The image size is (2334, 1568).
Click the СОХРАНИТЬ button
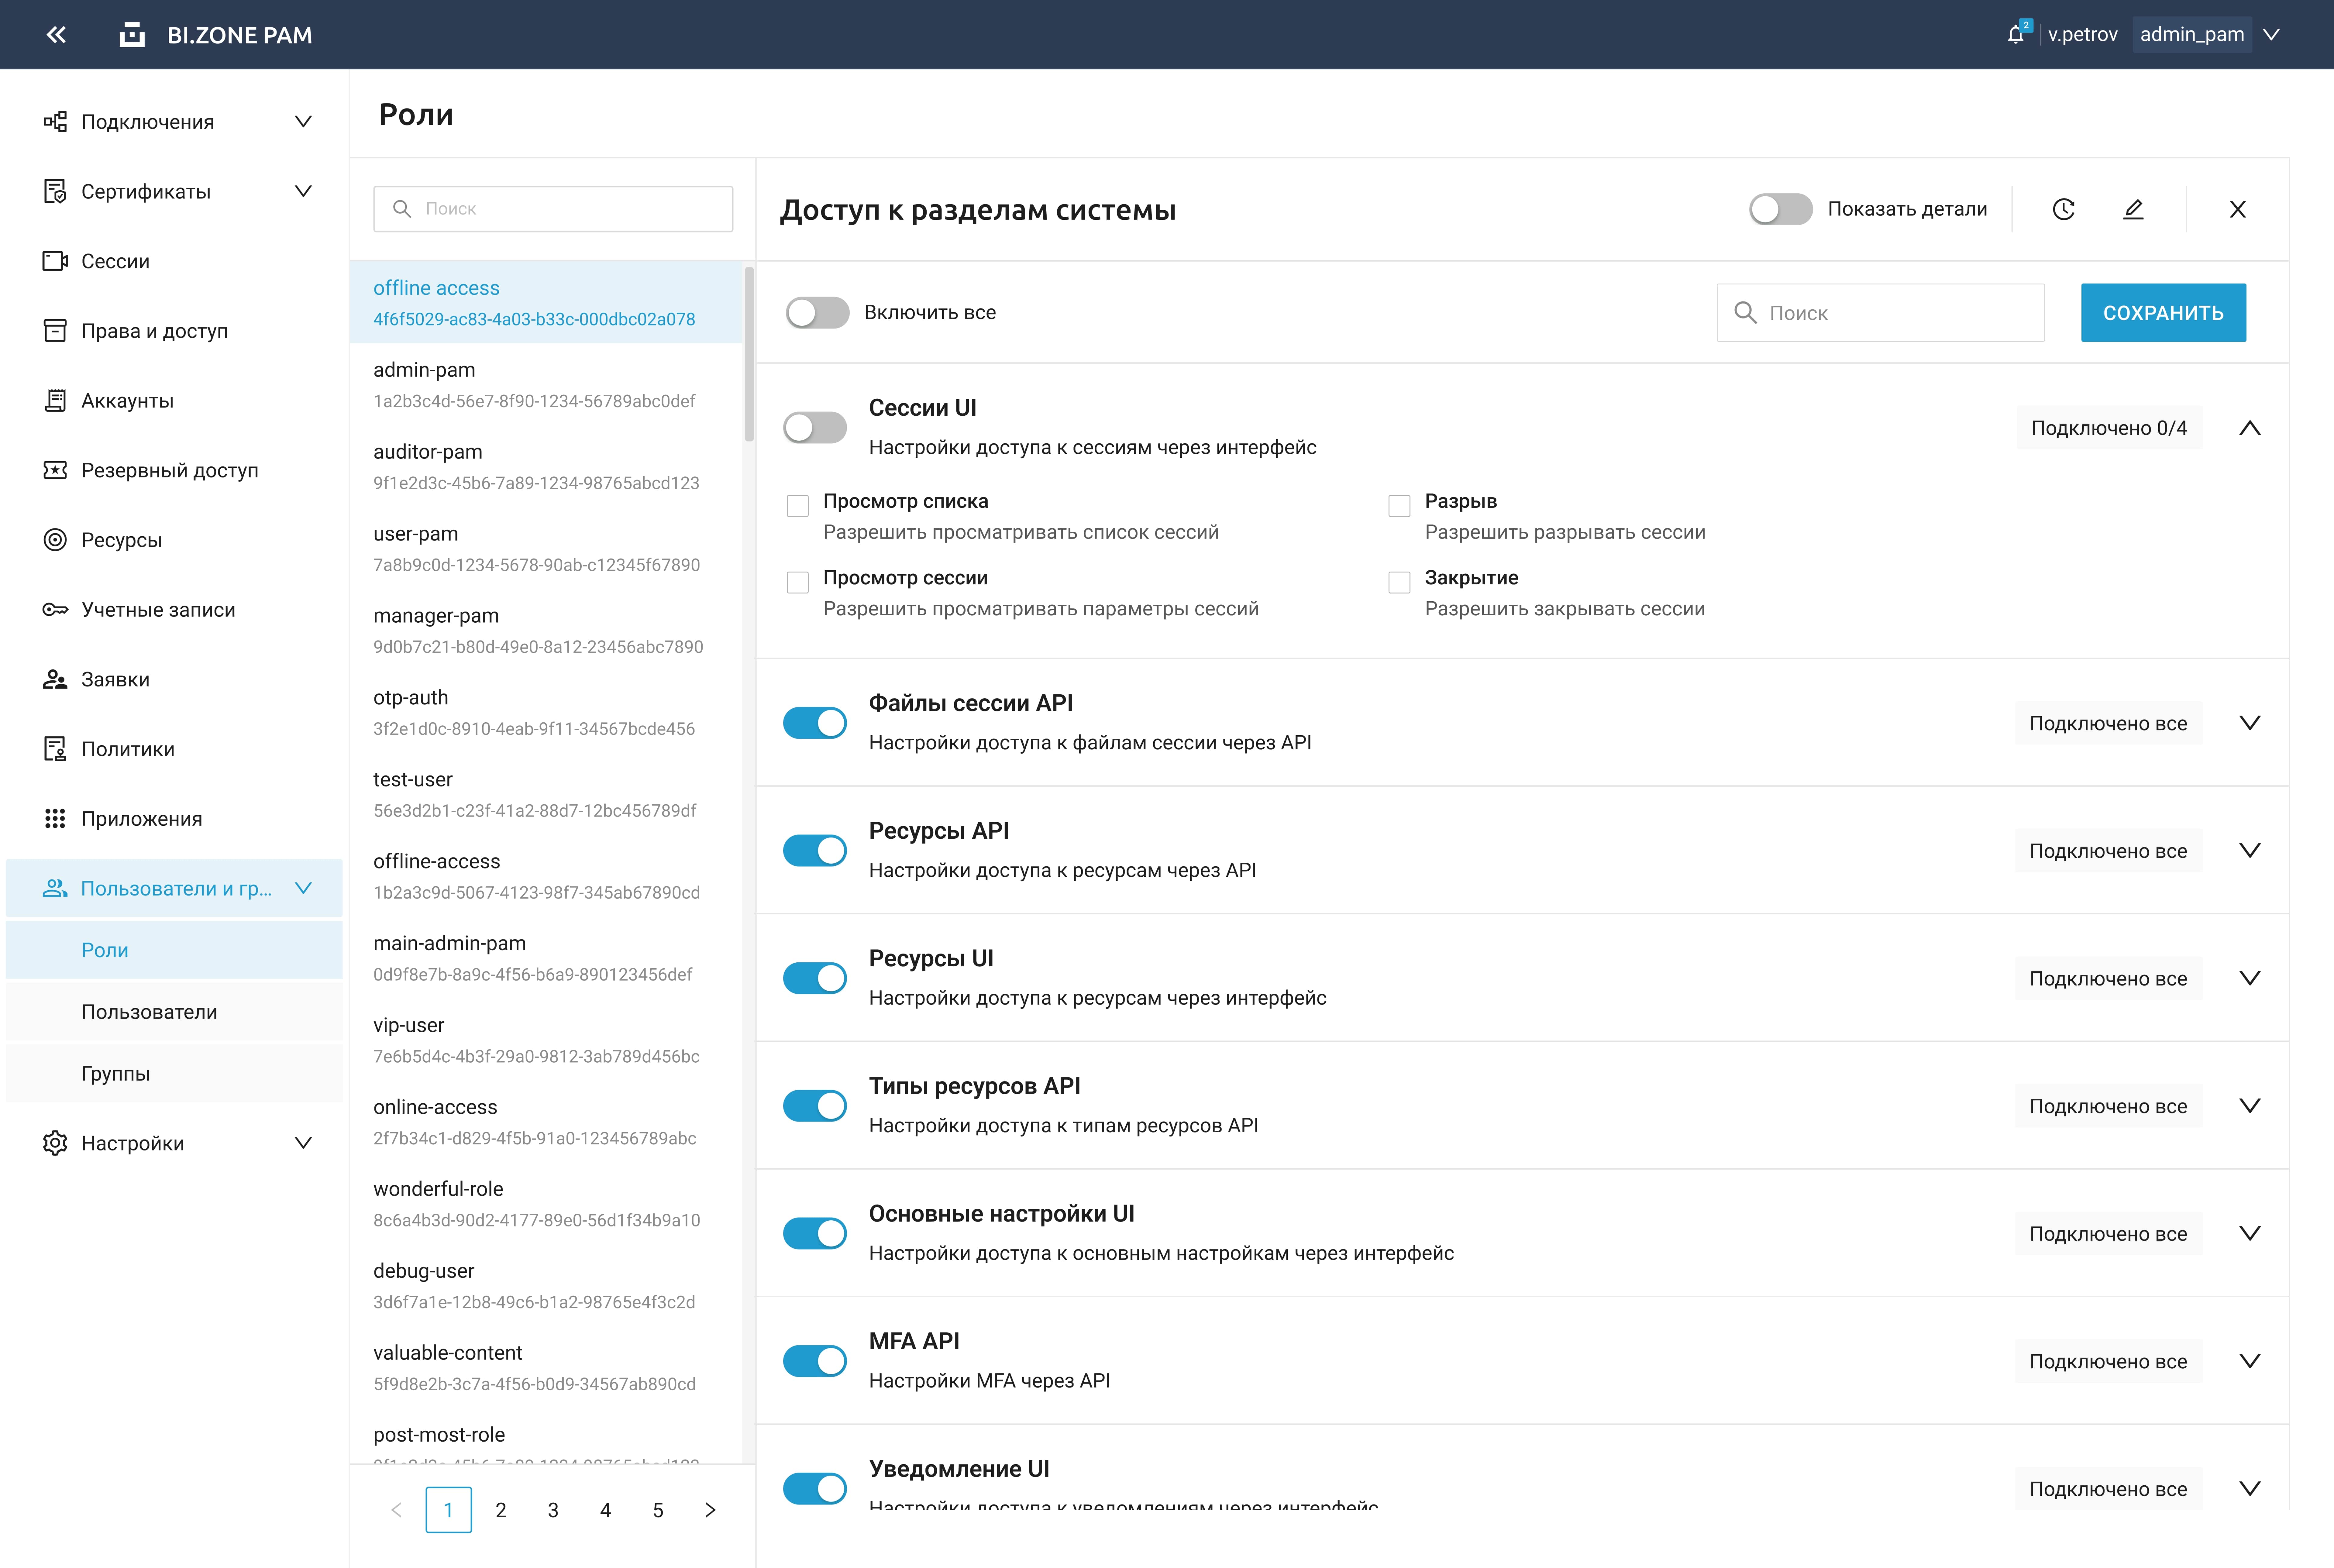2163,313
